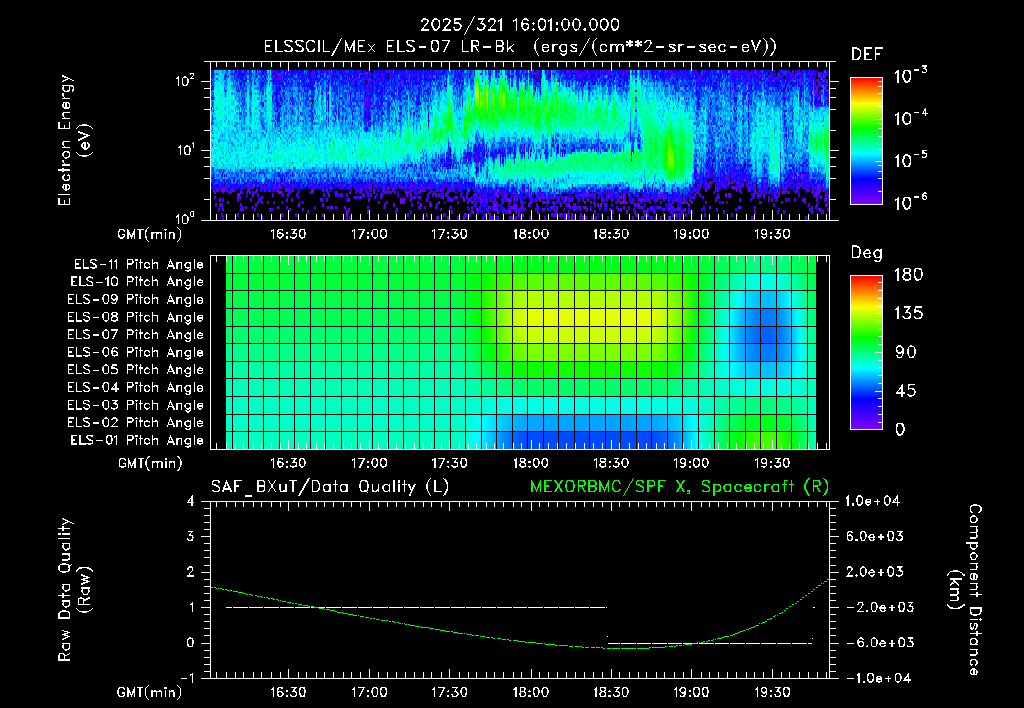This screenshot has height=708, width=1024.
Task: Click the pitch angle grid plot area
Action: pyautogui.click(x=520, y=353)
